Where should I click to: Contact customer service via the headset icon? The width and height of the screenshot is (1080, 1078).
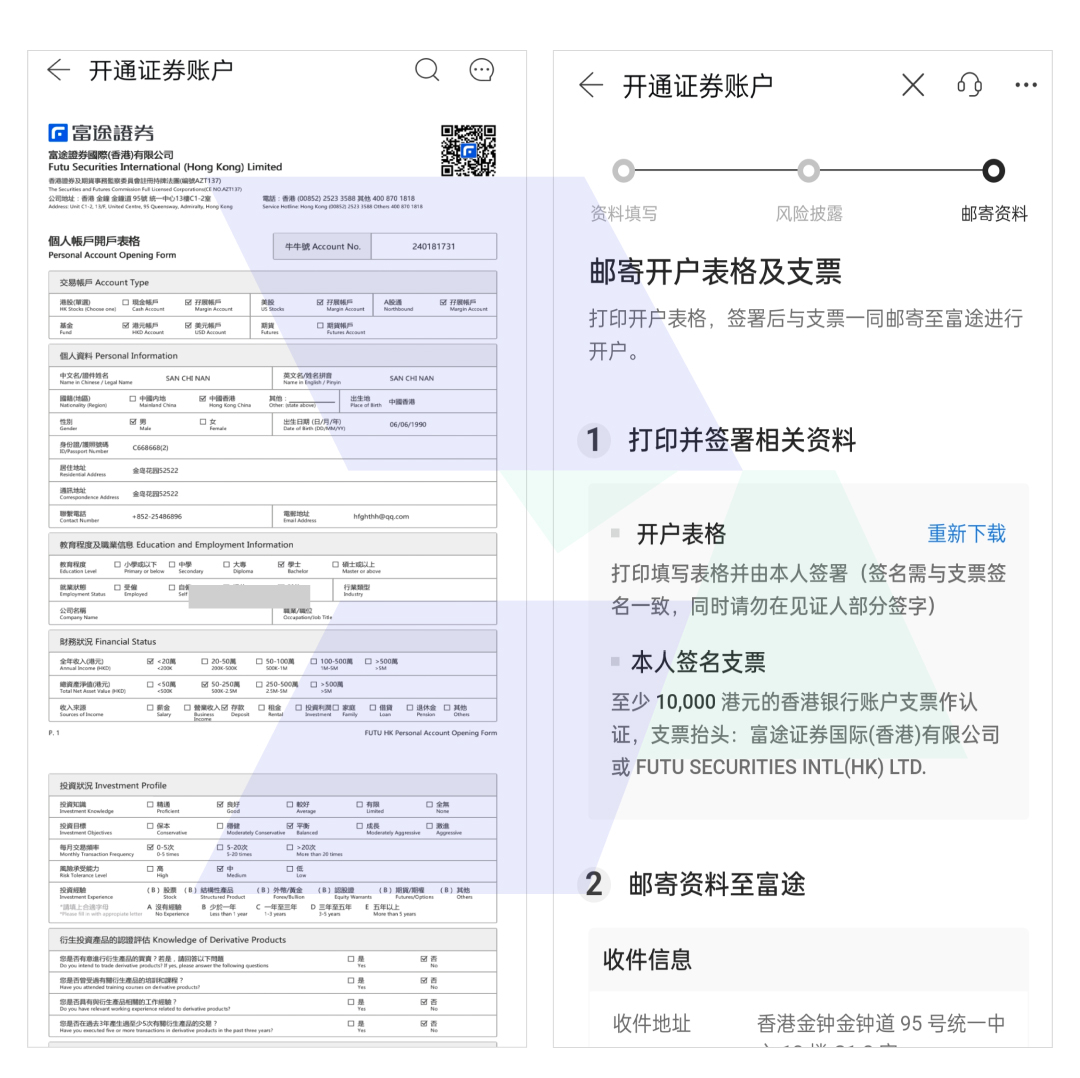tap(969, 85)
